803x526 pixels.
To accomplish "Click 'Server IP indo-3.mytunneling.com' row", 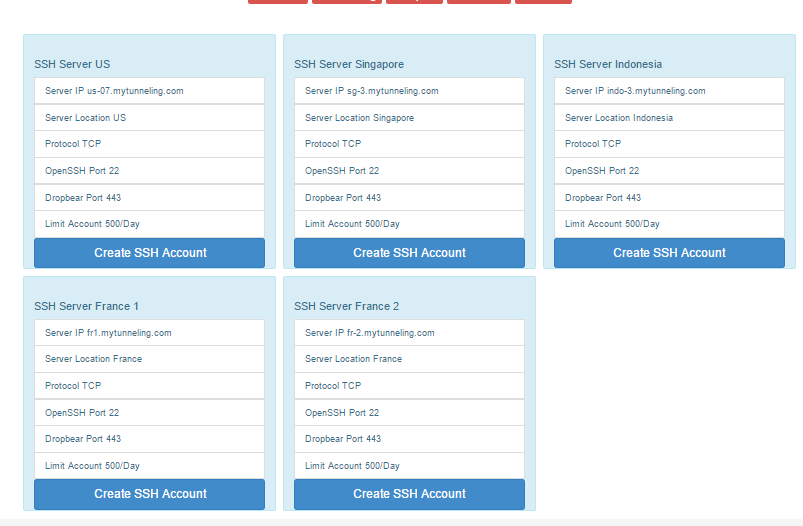I will (x=669, y=91).
